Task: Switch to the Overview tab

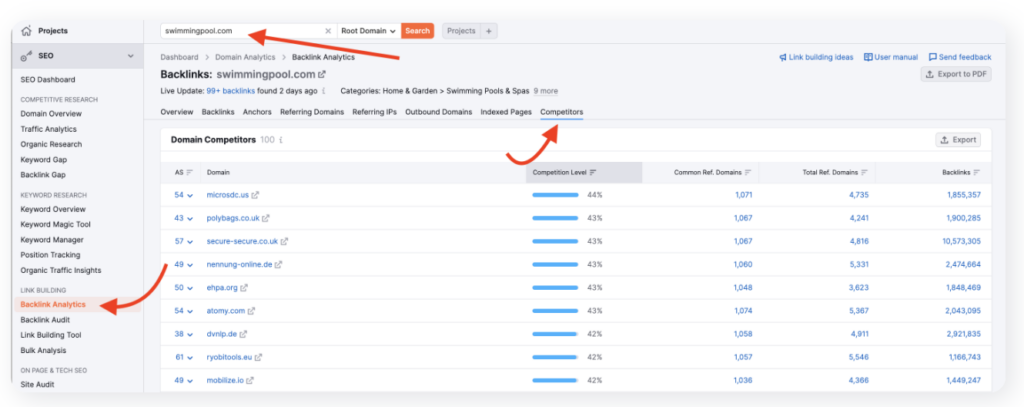Action: point(177,112)
